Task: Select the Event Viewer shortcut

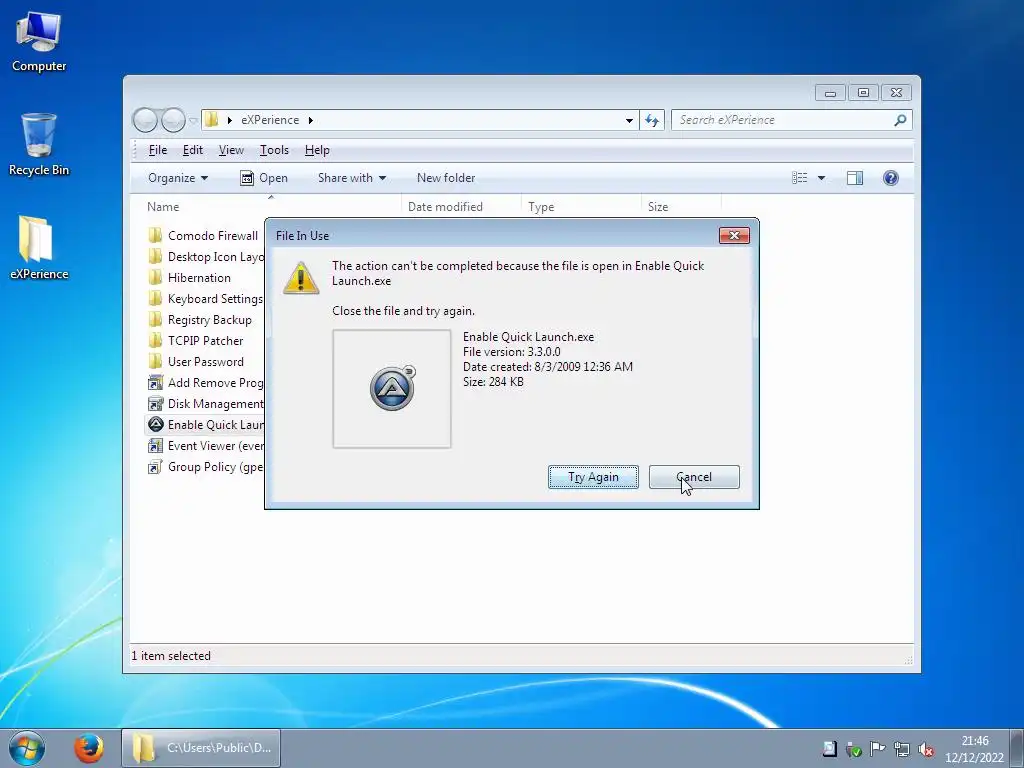Action: [204, 445]
